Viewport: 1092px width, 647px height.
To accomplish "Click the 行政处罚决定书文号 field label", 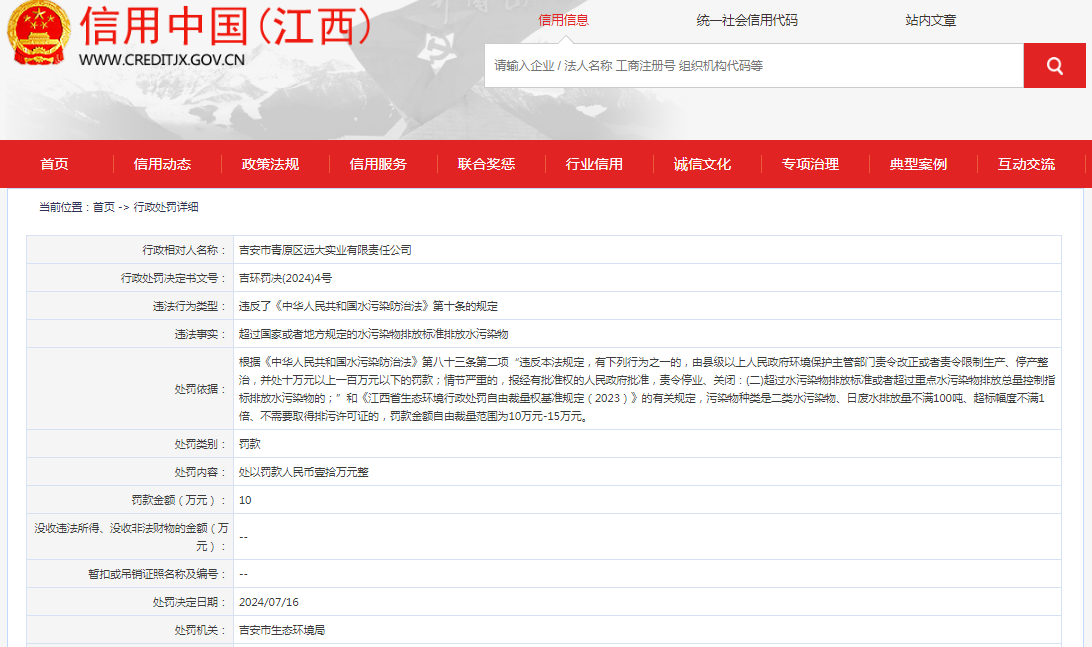I will (x=174, y=278).
